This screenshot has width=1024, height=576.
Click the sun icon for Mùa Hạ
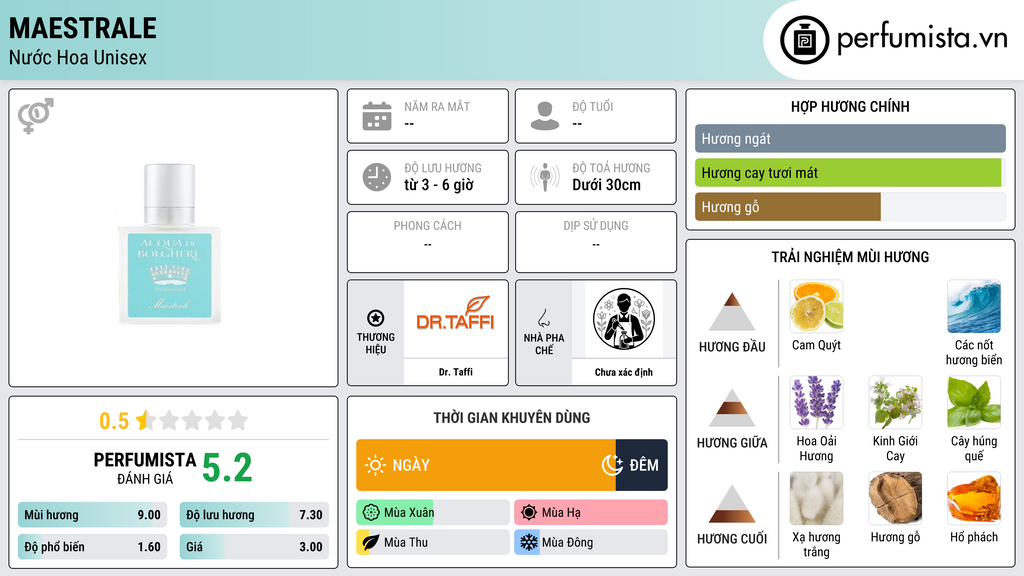[529, 513]
